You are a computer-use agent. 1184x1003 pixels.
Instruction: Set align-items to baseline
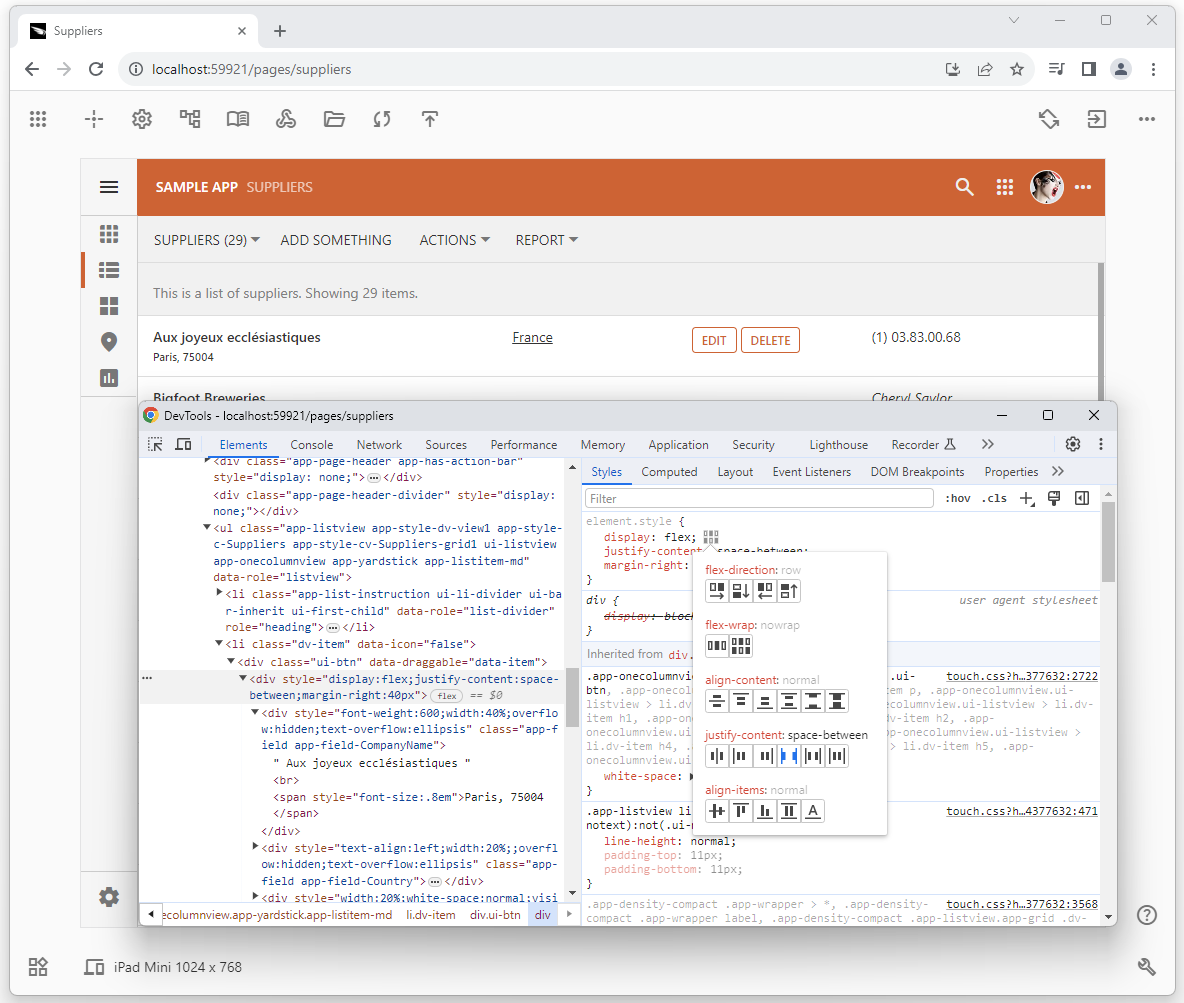812,811
